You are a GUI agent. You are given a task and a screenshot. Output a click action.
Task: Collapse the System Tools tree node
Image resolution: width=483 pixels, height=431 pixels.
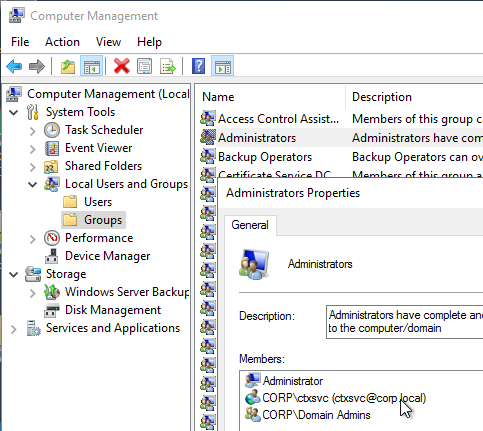pyautogui.click(x=14, y=112)
